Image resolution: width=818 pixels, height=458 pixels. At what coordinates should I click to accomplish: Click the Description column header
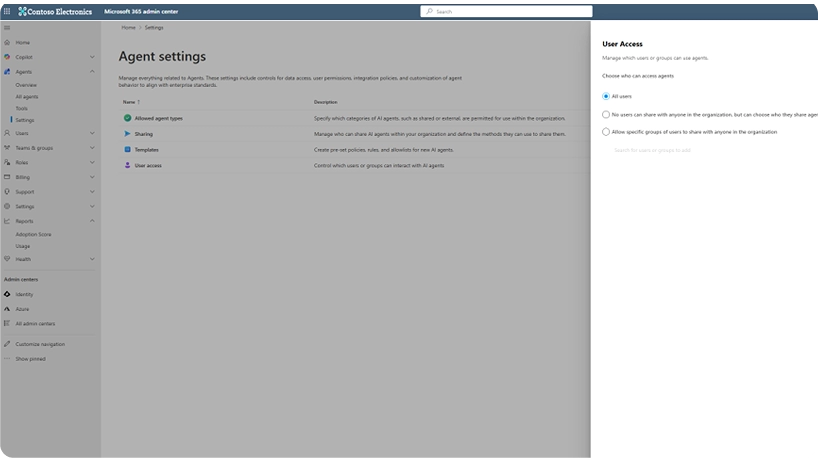coord(326,102)
